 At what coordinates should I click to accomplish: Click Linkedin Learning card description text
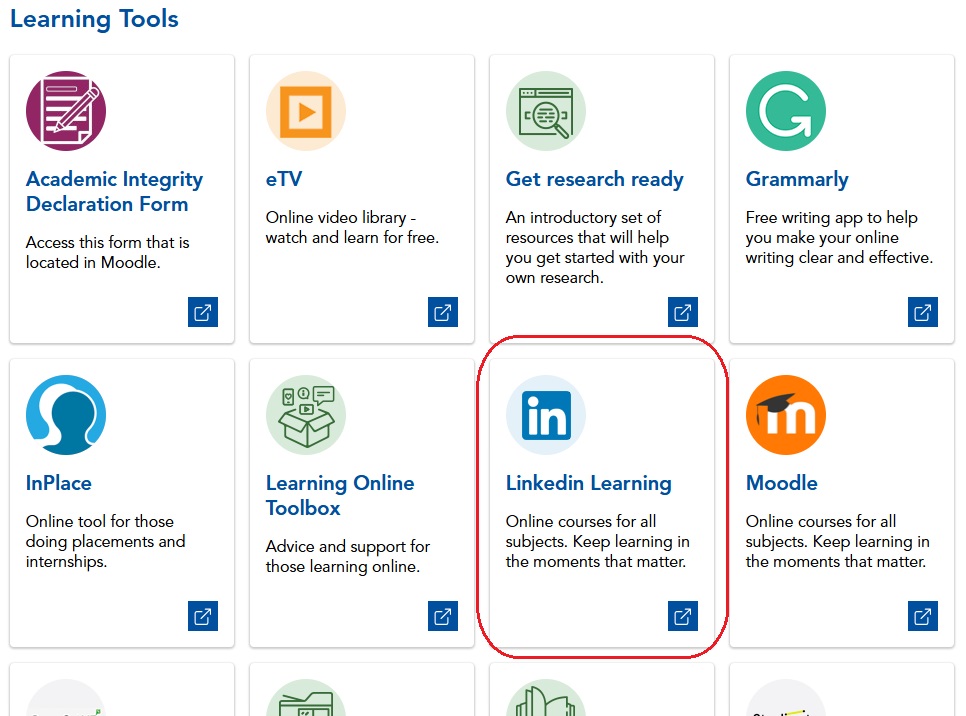coord(598,542)
